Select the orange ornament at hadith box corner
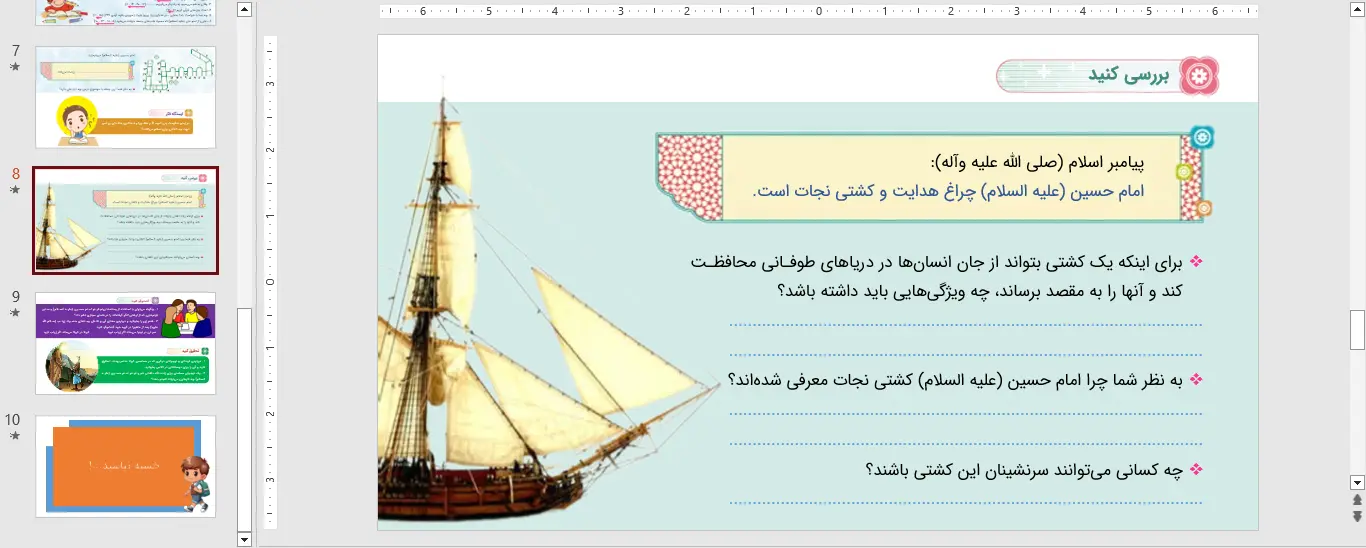 1204,208
